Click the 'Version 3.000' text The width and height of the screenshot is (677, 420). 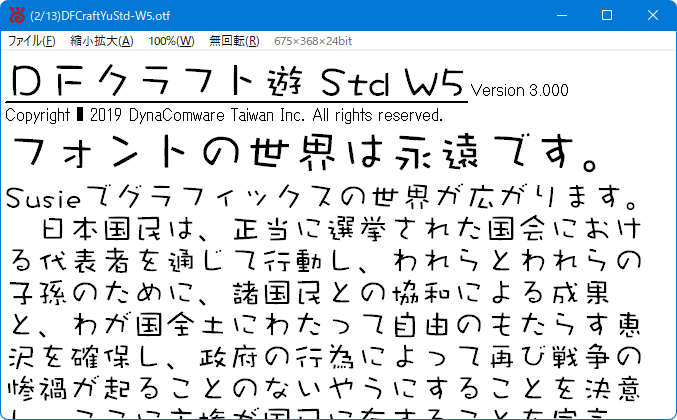tap(519, 90)
